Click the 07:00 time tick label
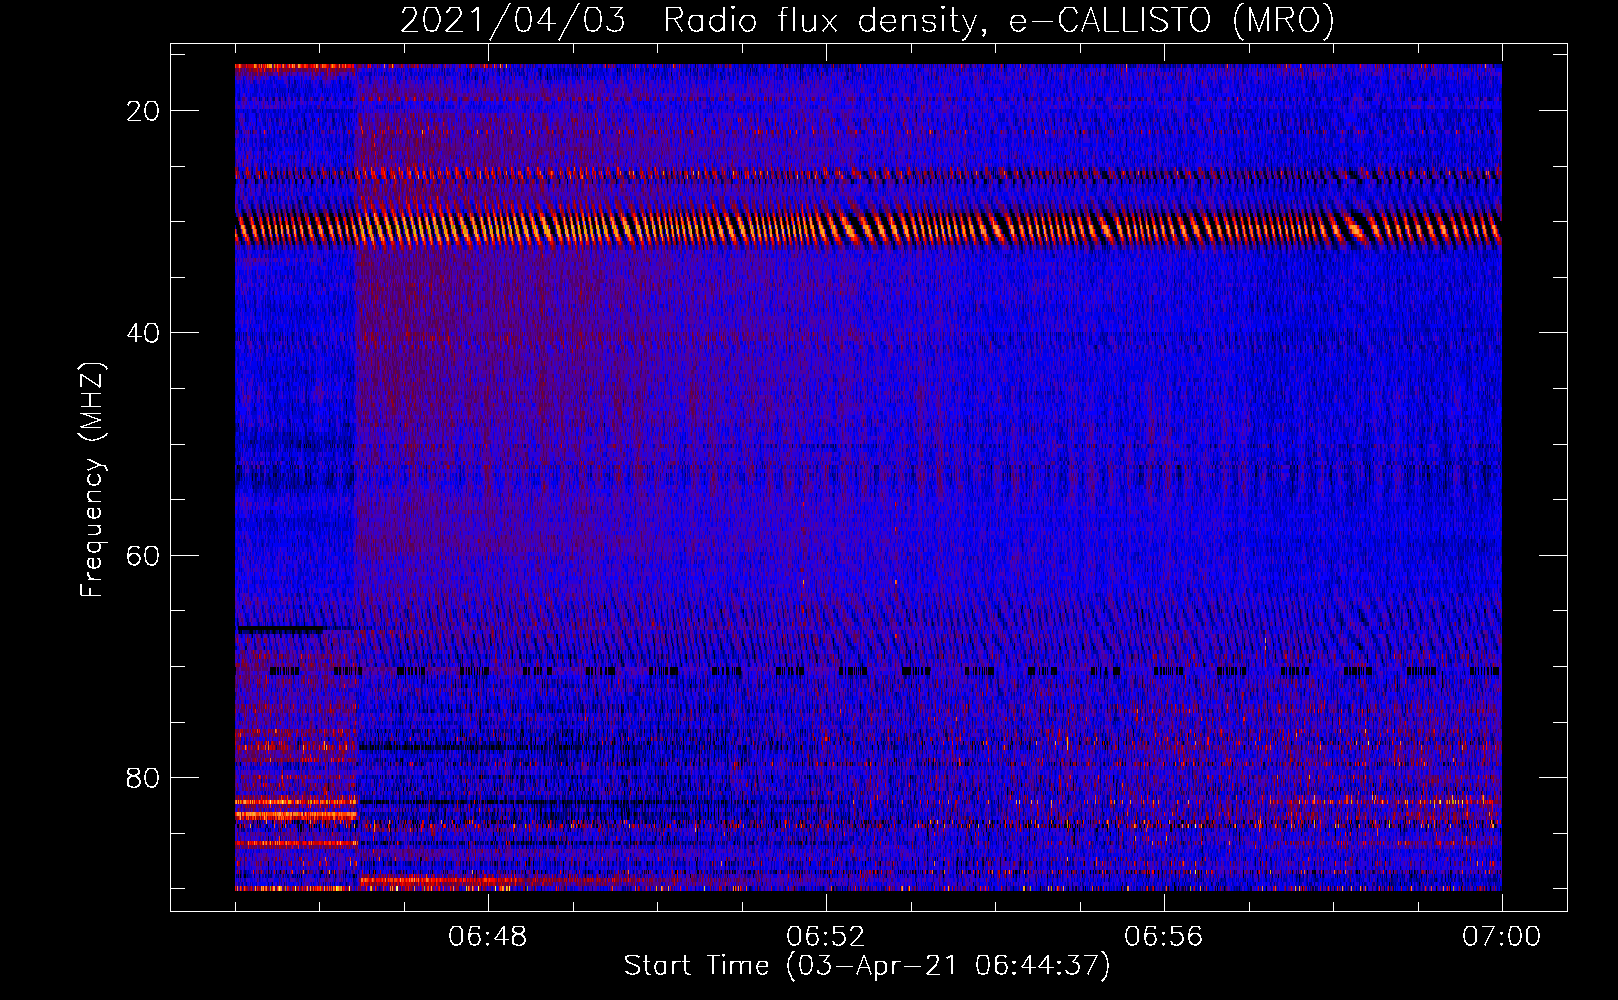The height and width of the screenshot is (1000, 1618). pyautogui.click(x=1502, y=937)
